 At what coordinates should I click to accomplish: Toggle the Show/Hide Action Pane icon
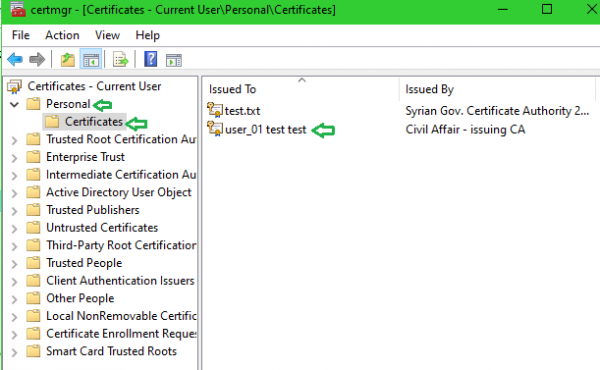click(x=174, y=60)
